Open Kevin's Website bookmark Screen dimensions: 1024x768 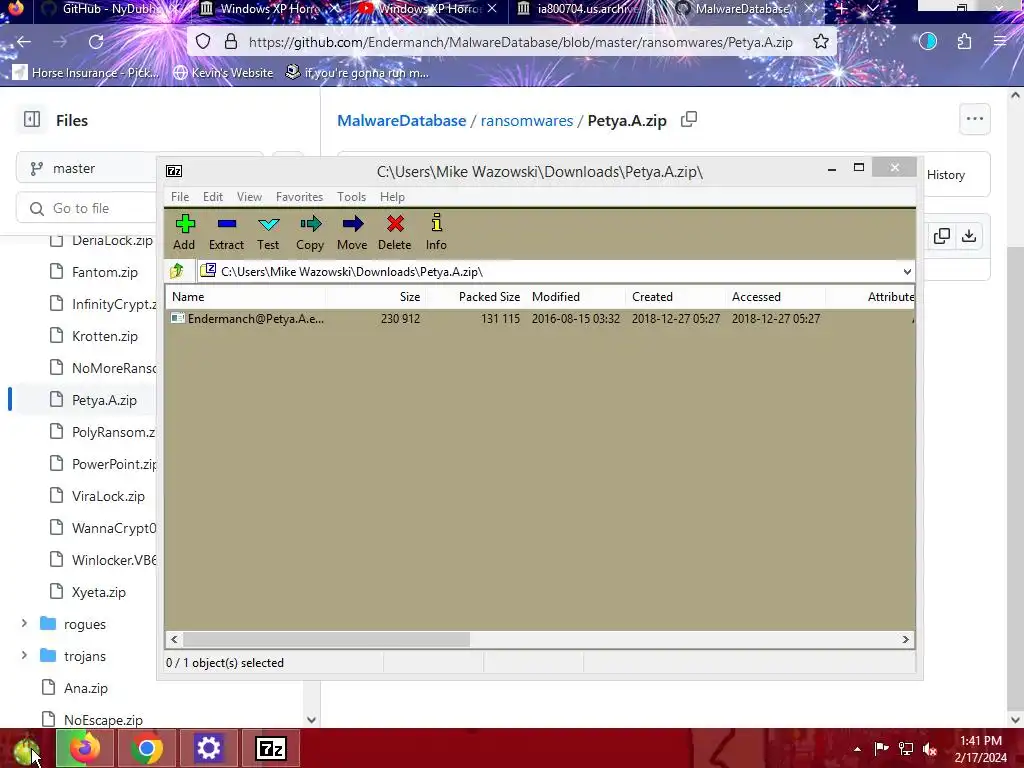(223, 72)
